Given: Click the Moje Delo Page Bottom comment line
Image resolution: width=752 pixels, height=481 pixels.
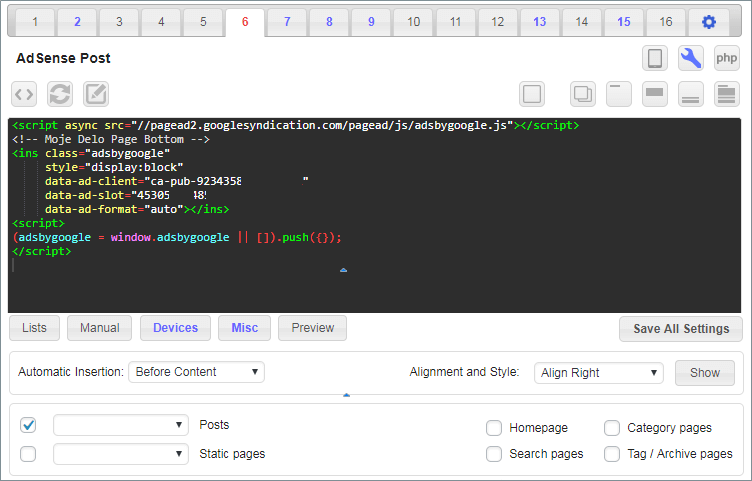Looking at the screenshot, I should (x=111, y=140).
